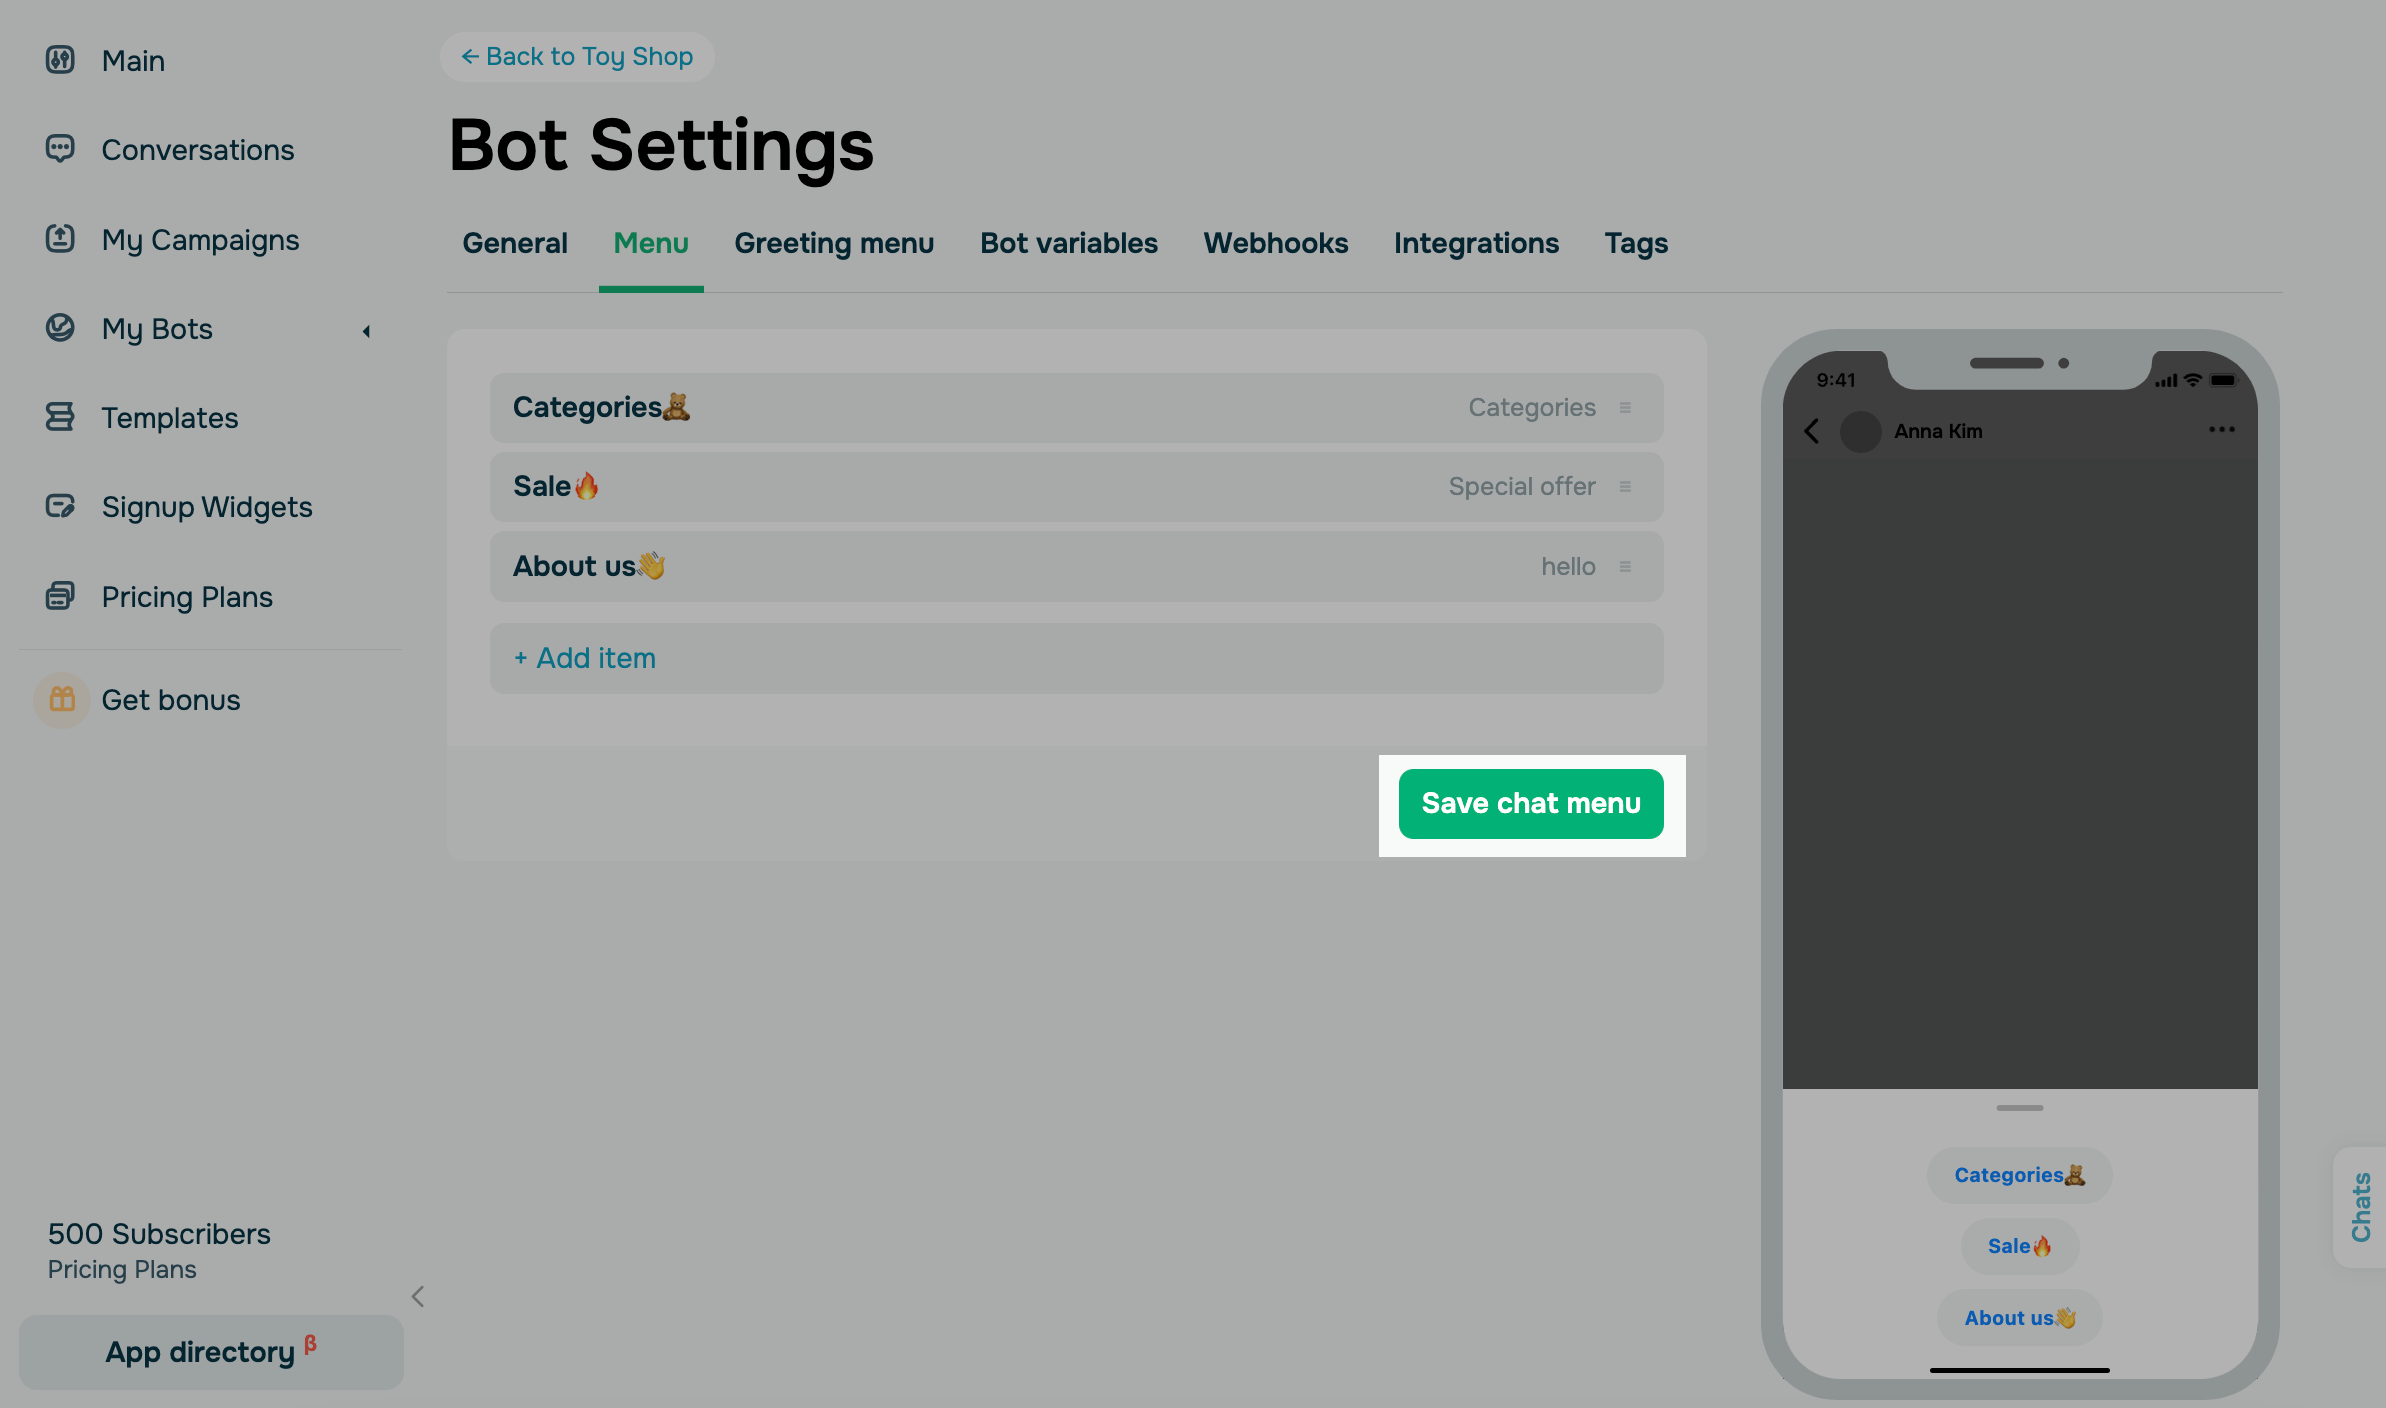This screenshot has height=1408, width=2386.
Task: Tap the About us chip in phone preview
Action: pyautogui.click(x=2019, y=1318)
